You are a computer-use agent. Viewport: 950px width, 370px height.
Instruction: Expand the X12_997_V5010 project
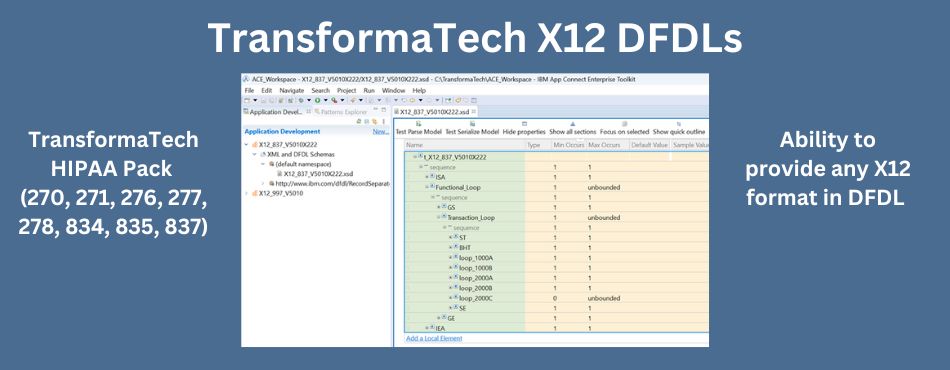[x=247, y=193]
